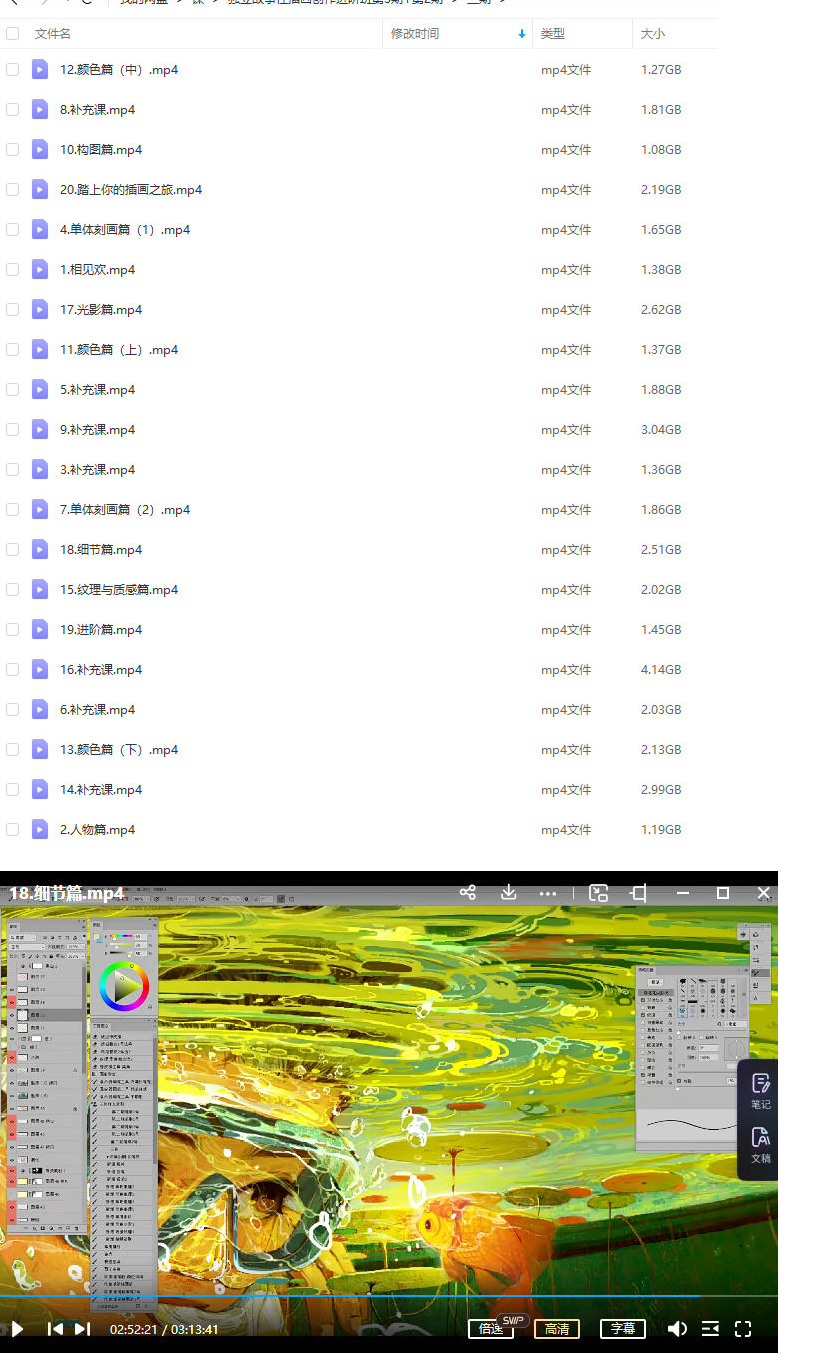Image resolution: width=839 pixels, height=1360 pixels.
Task: Seek using the video progress bar
Action: (389, 1297)
